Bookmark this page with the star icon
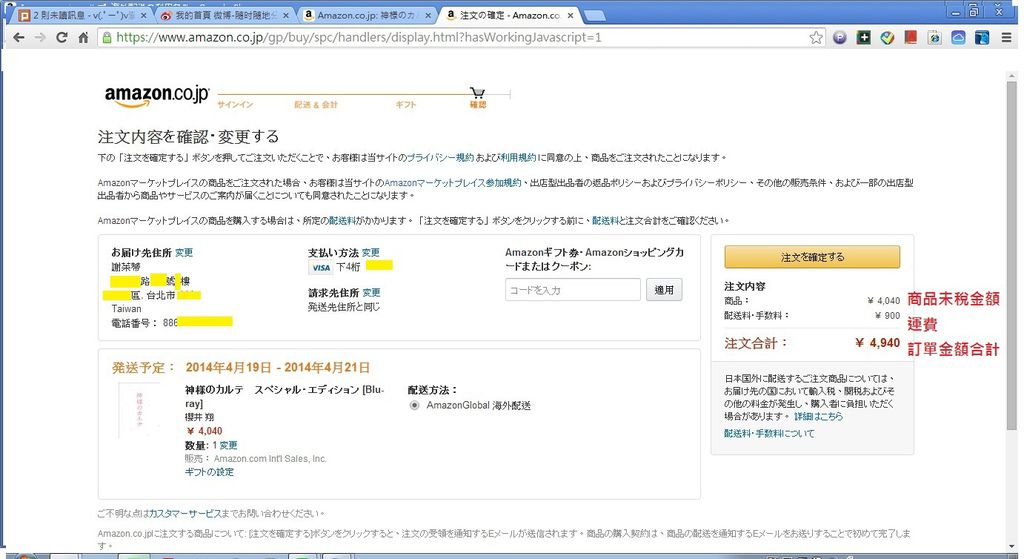This screenshot has height=559, width=1024. click(x=816, y=38)
